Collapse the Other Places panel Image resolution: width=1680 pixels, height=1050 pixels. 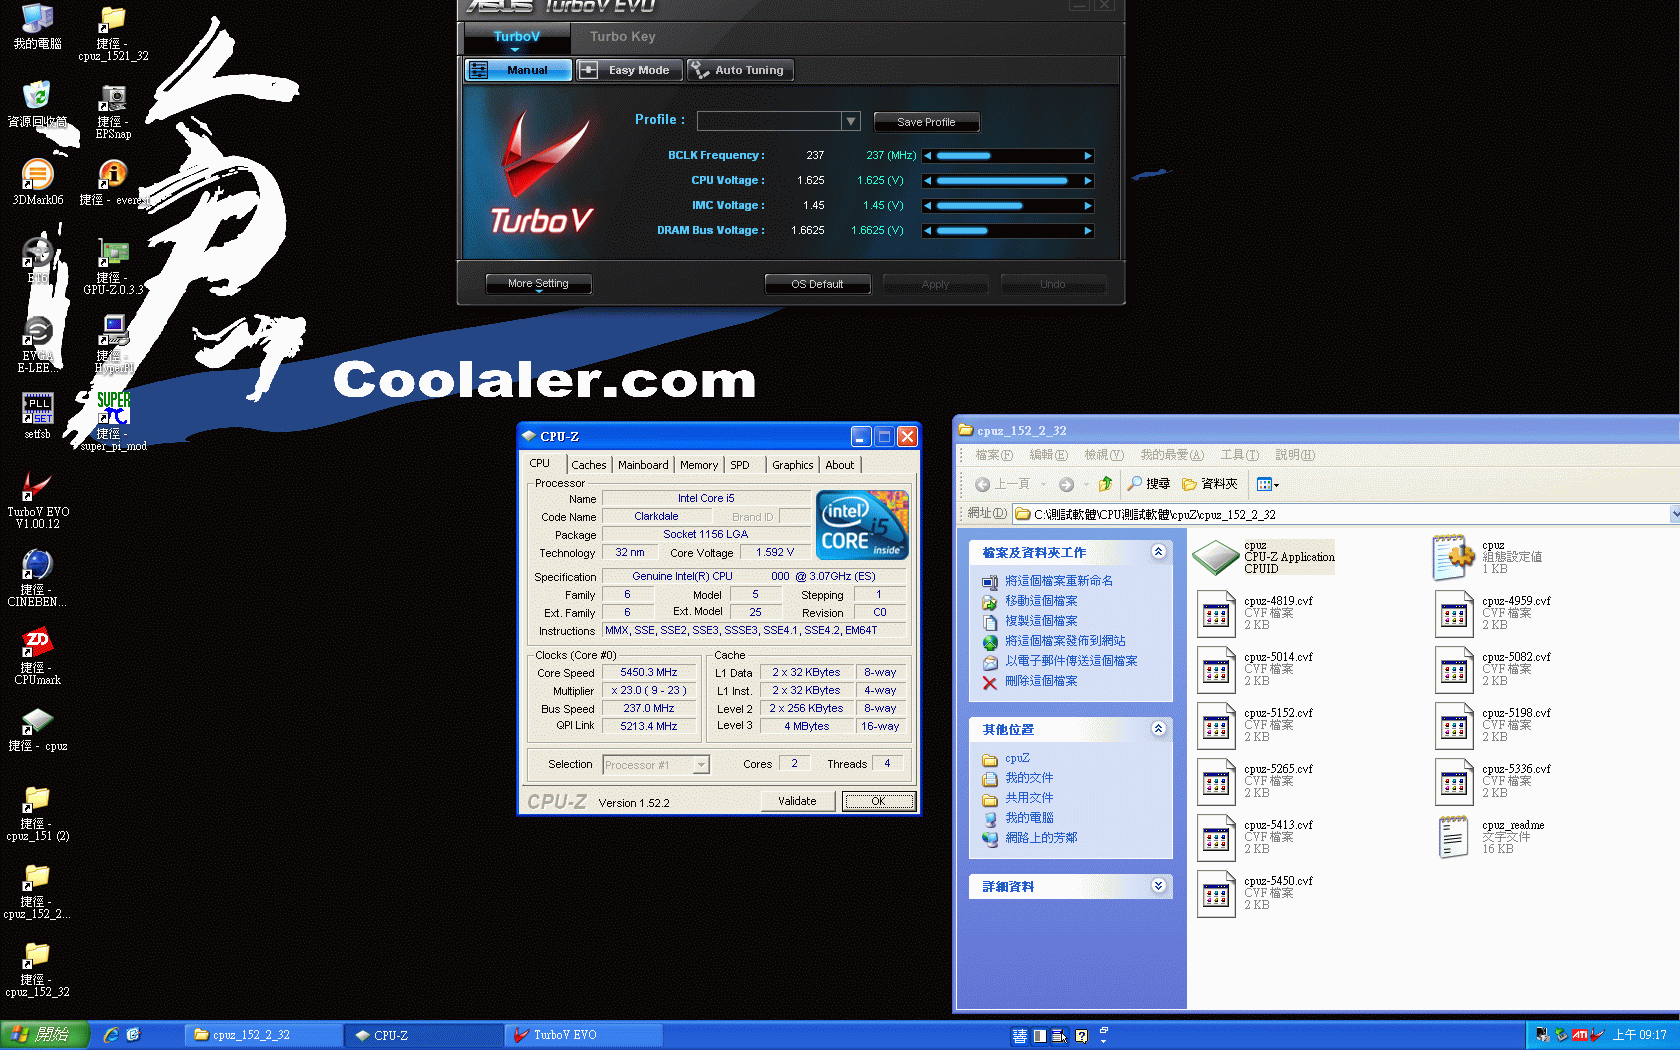tap(1158, 729)
